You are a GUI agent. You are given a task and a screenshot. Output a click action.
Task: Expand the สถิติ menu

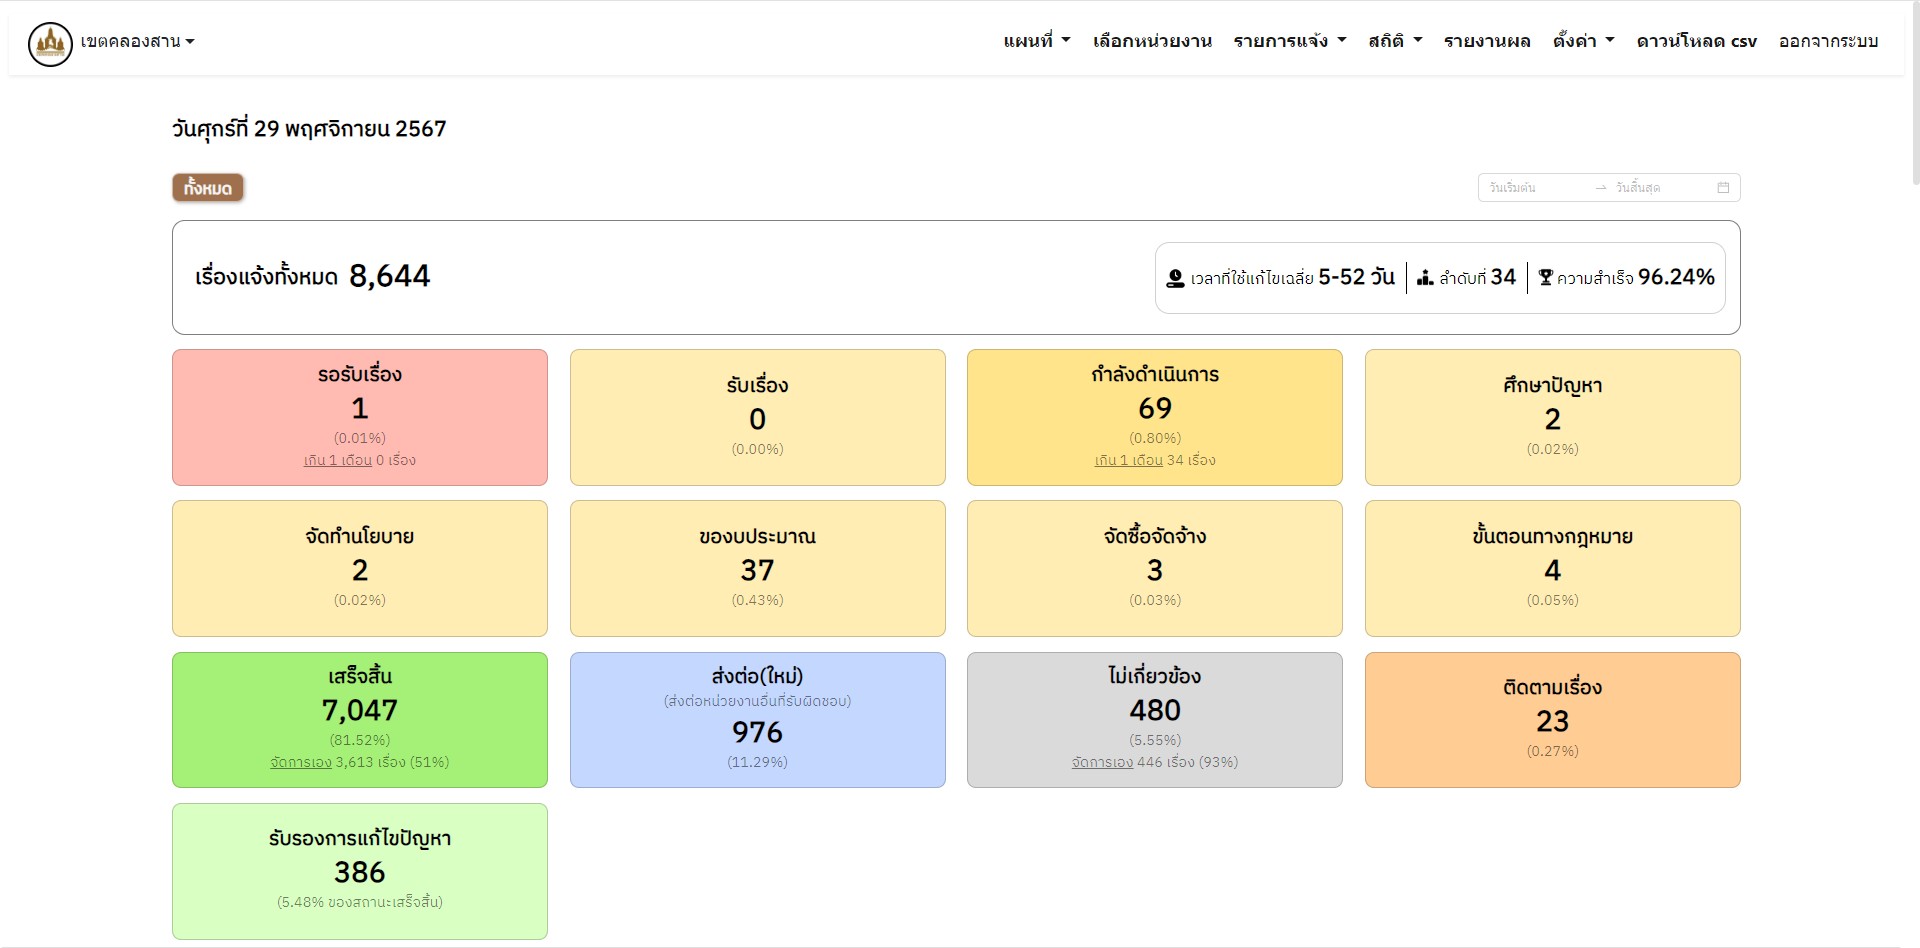click(x=1394, y=41)
